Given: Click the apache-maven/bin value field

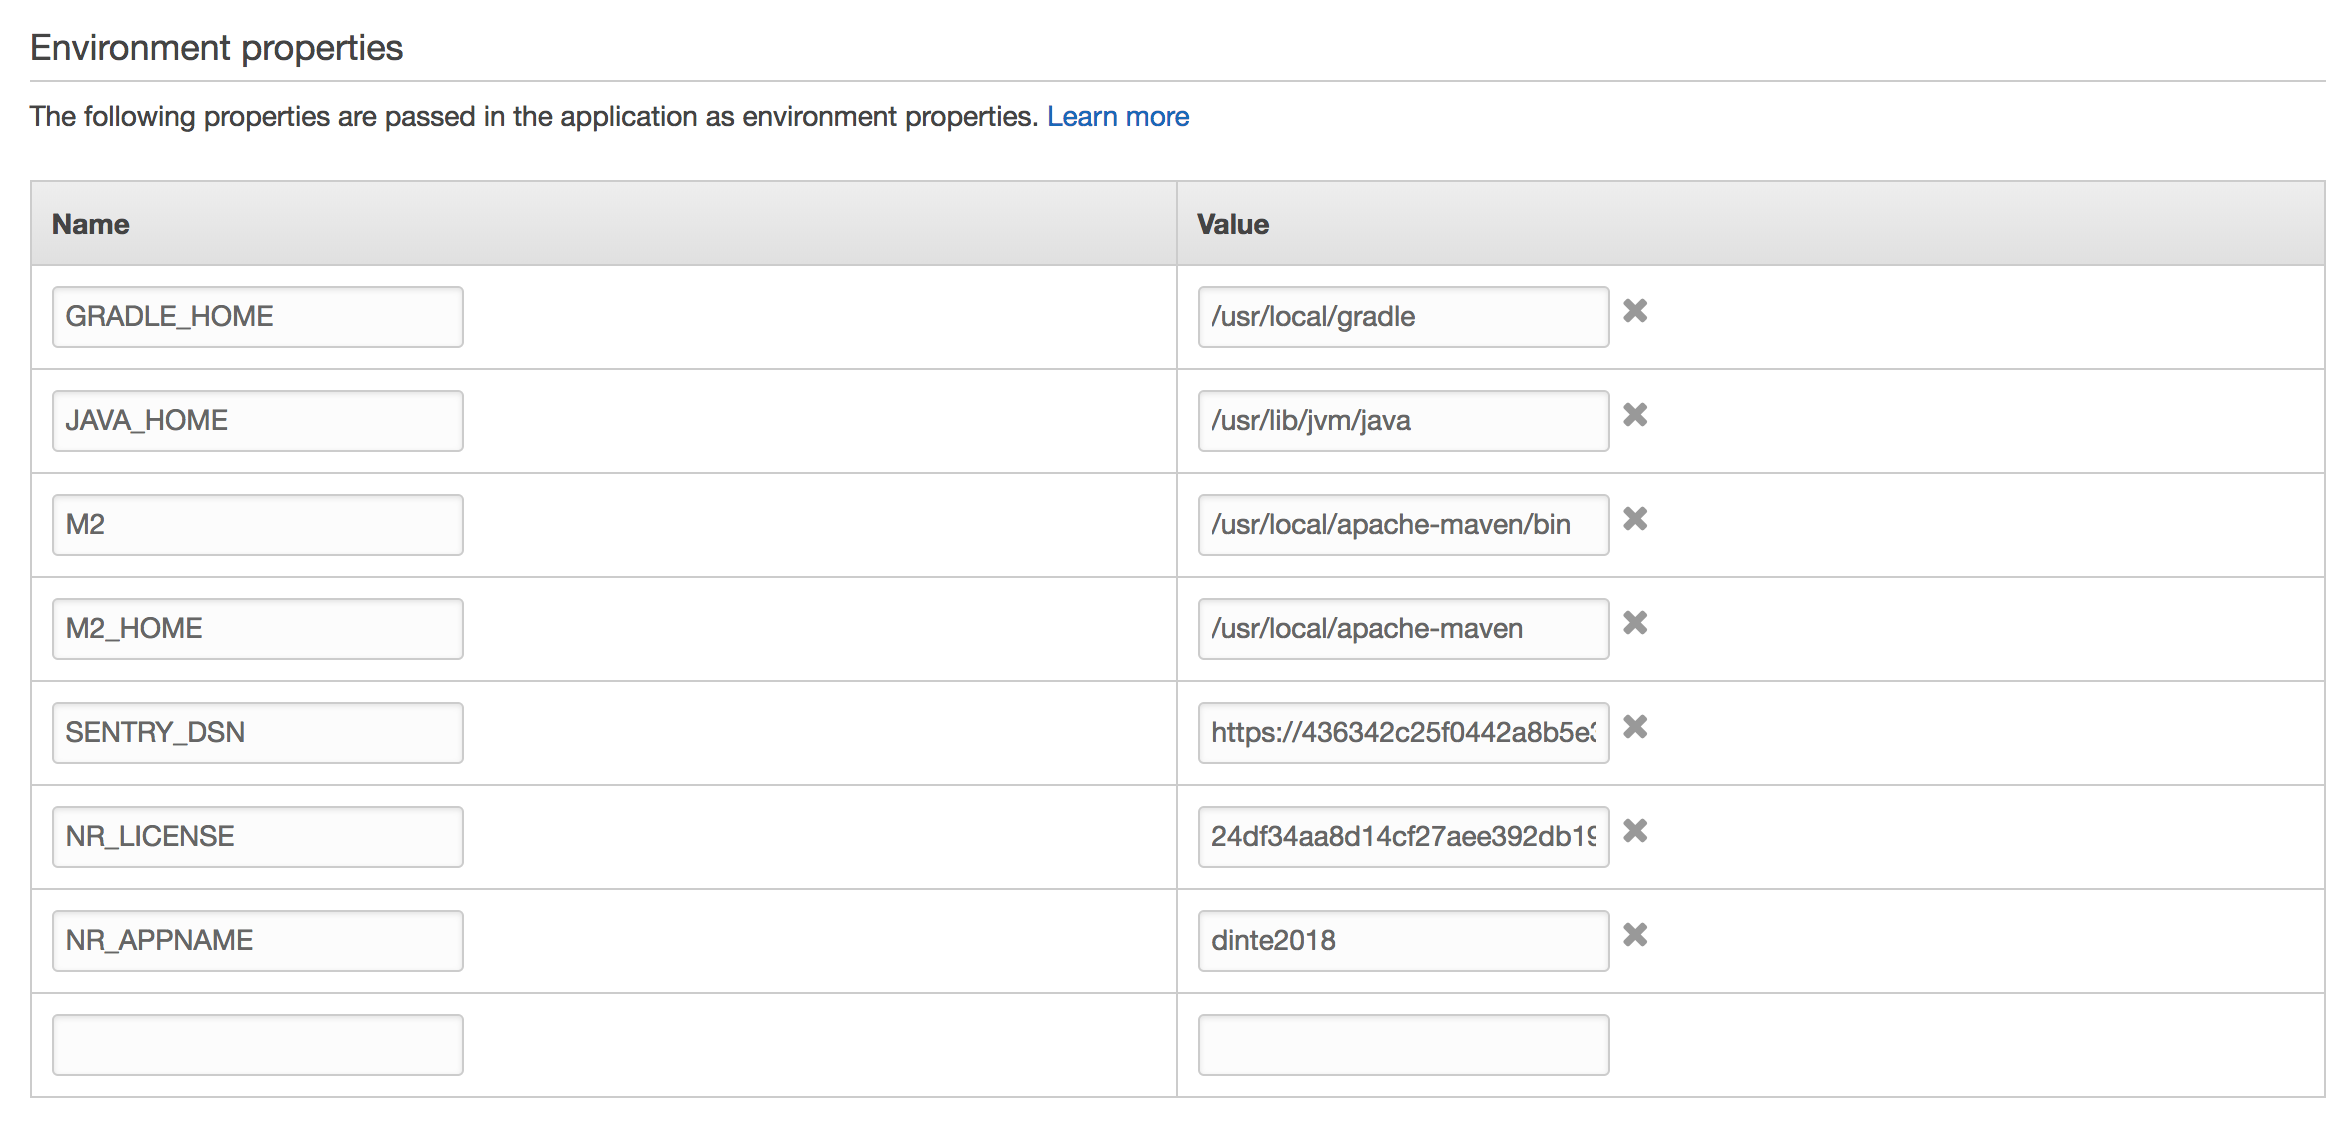Looking at the screenshot, I should coord(1402,525).
